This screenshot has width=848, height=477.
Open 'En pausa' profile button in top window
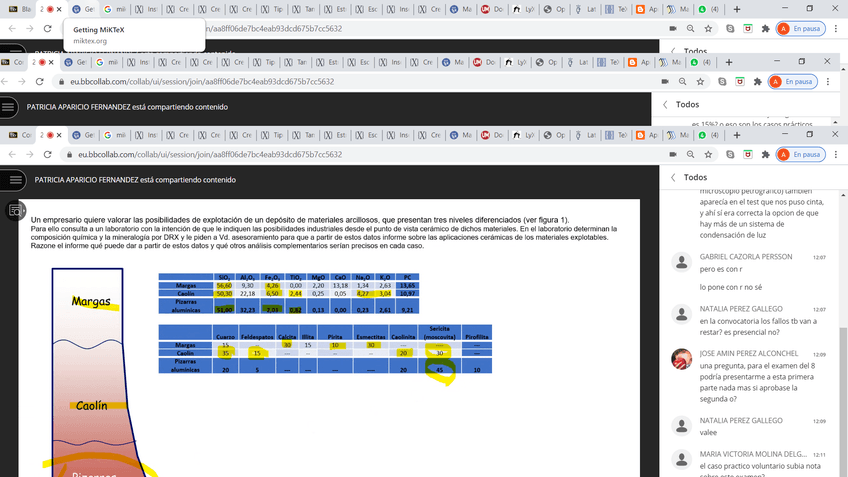800,29
